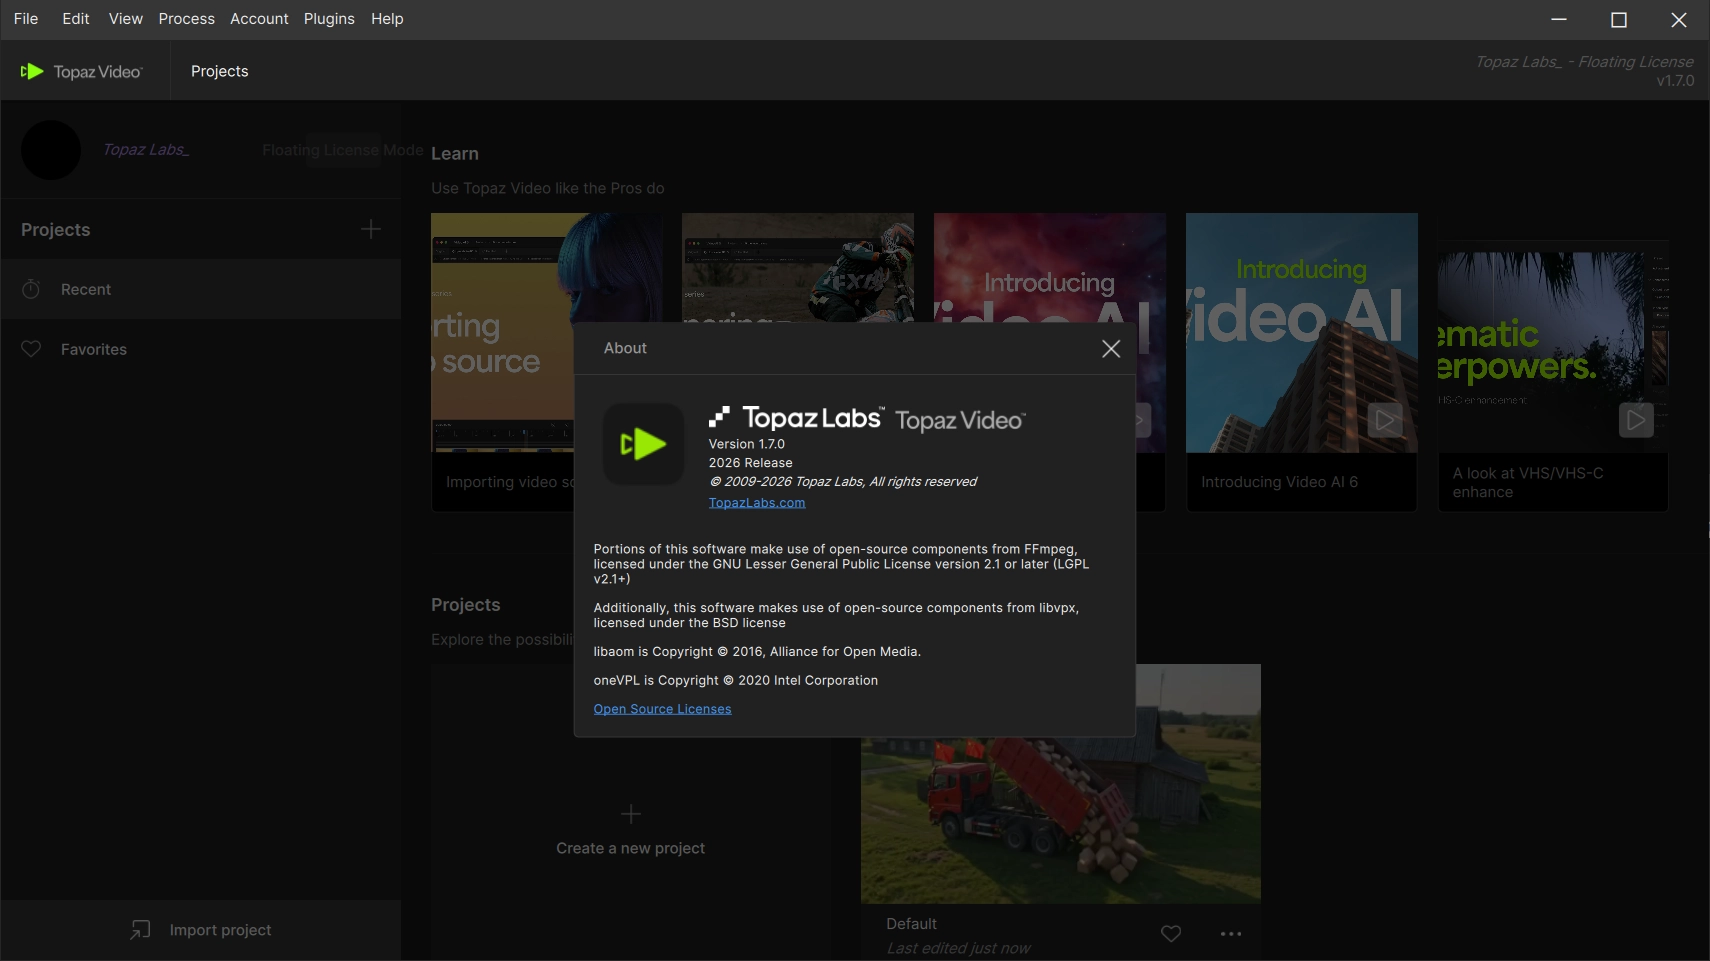
Task: Select Favorites in the sidebar
Action: [201, 349]
